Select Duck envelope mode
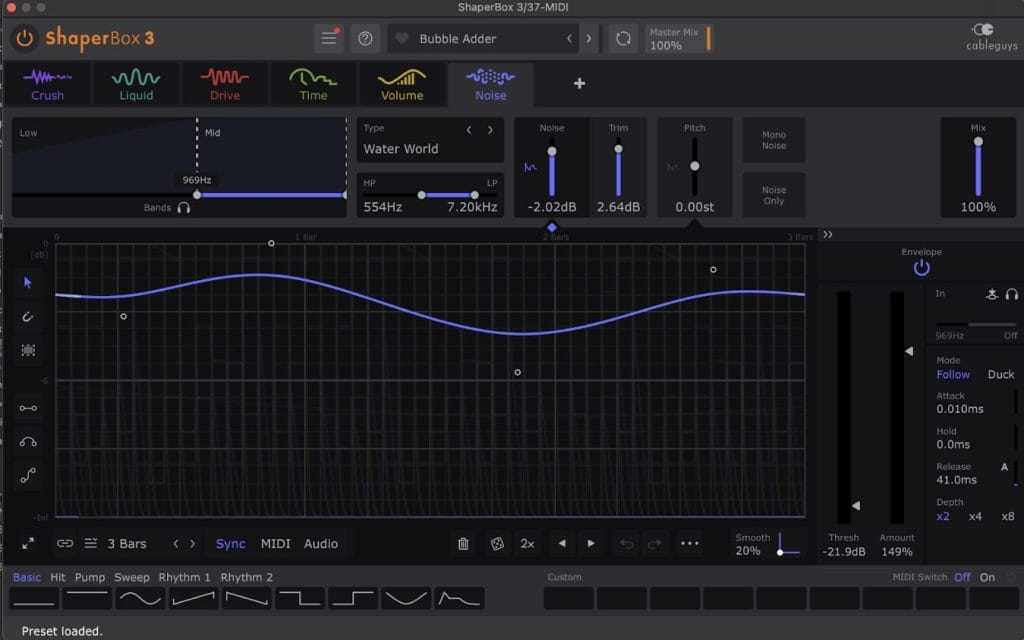The image size is (1024, 640). click(x=1000, y=374)
